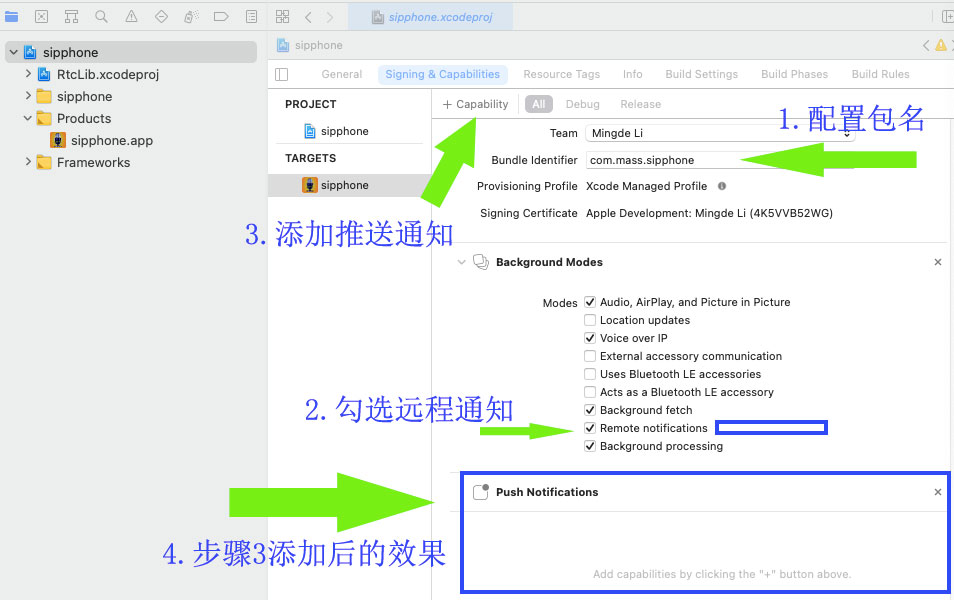Screen dimensions: 954x600
Task: Enable Location updates mode
Action: point(590,320)
